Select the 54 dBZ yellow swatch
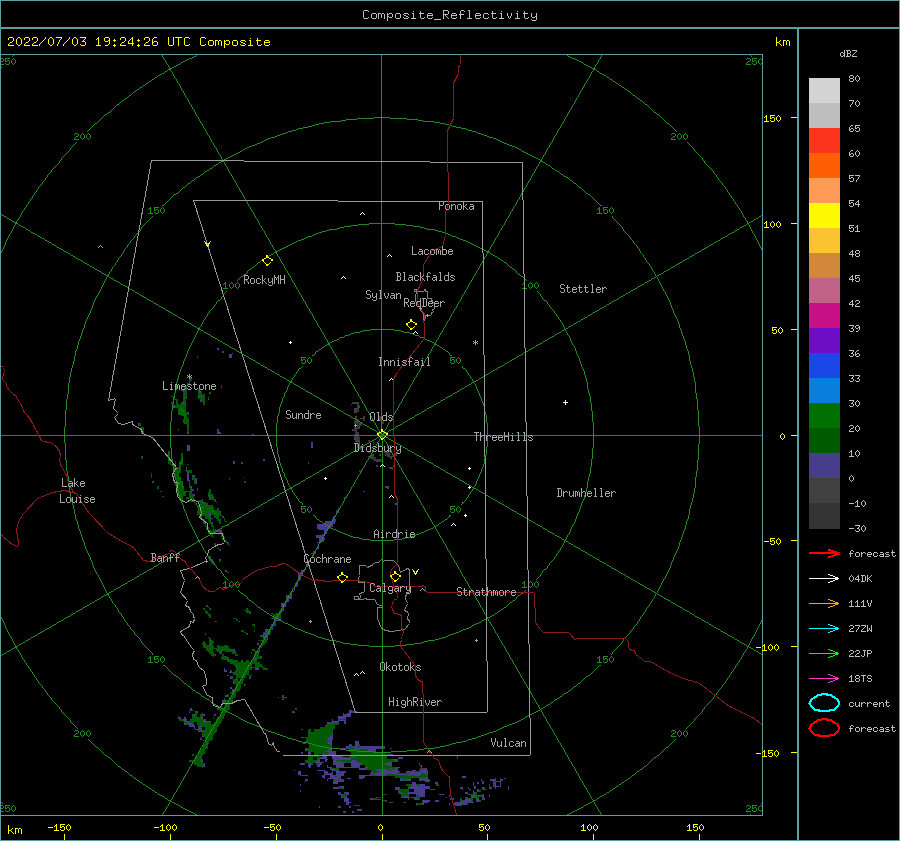This screenshot has height=841, width=900. [824, 215]
